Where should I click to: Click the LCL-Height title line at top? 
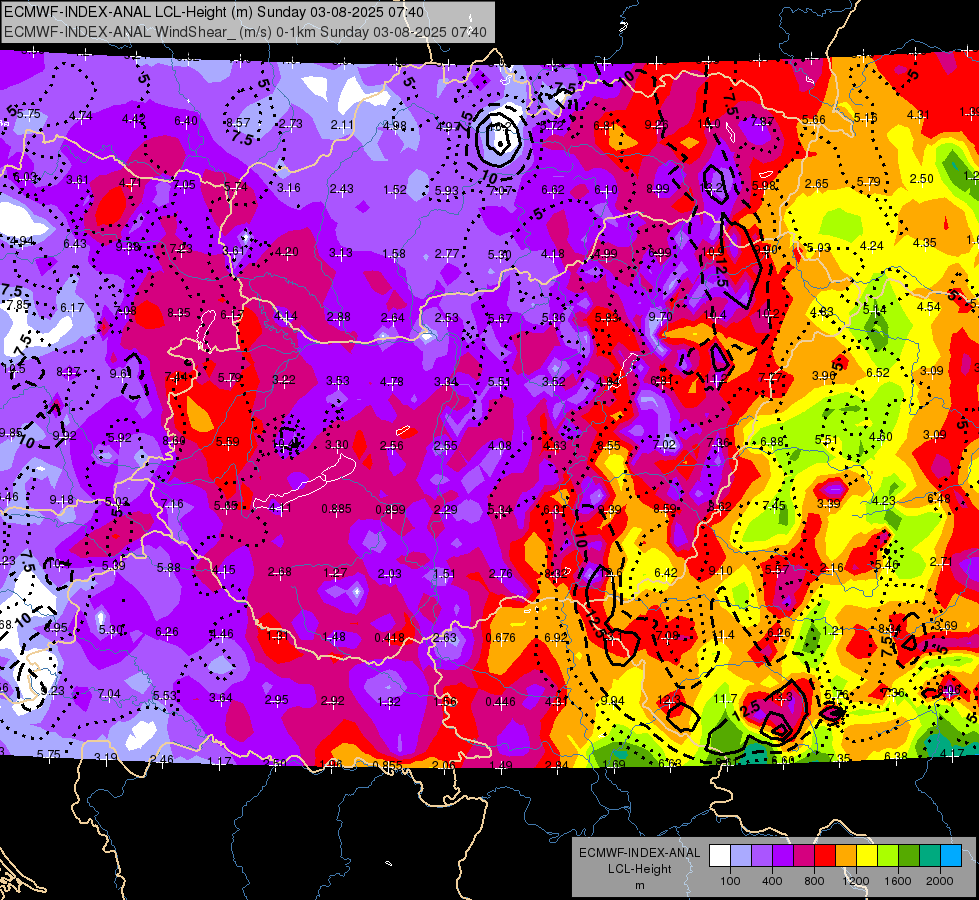click(214, 12)
